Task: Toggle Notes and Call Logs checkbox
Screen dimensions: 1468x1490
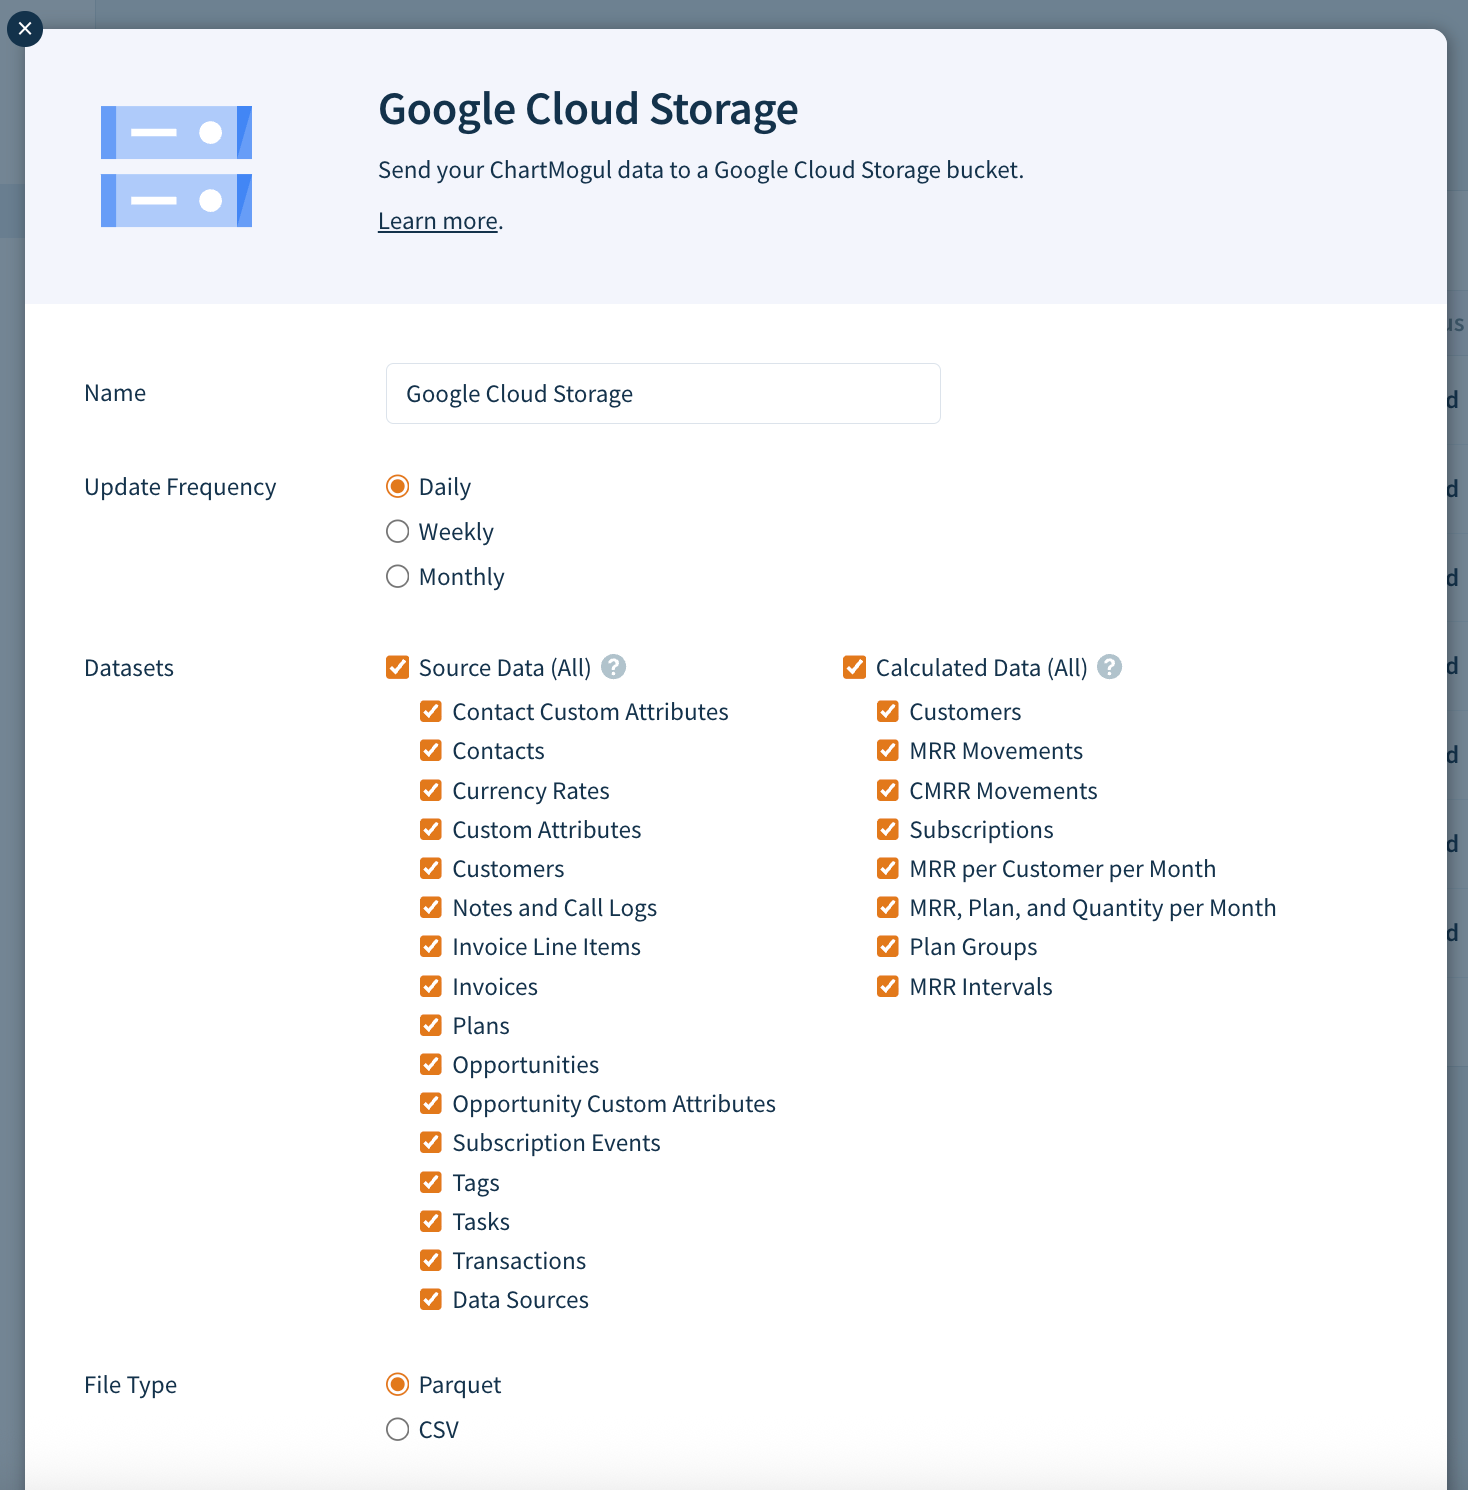Action: coord(431,908)
